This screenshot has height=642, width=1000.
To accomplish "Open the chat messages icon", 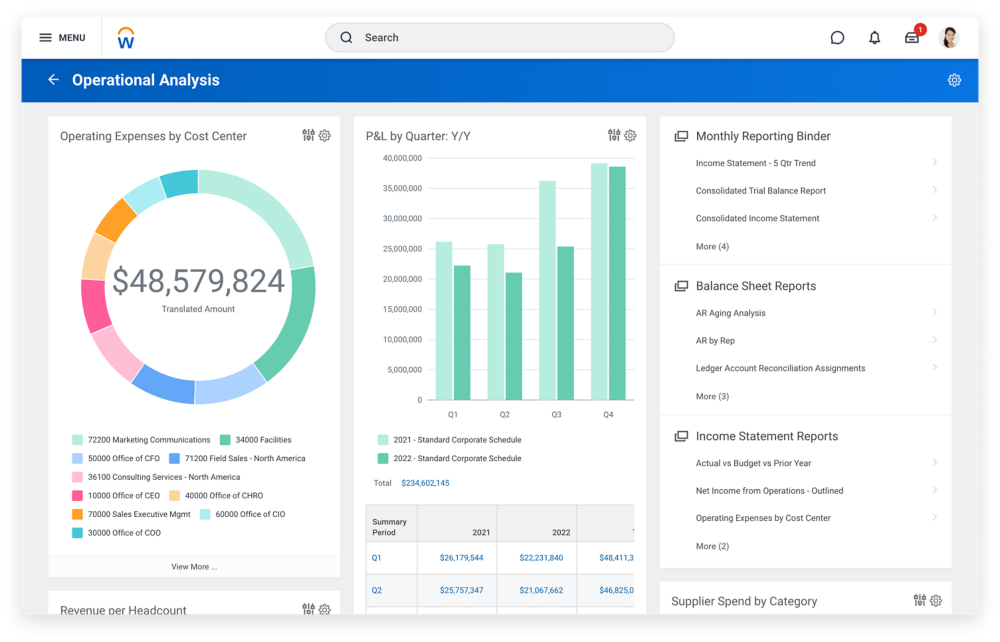I will pos(836,37).
